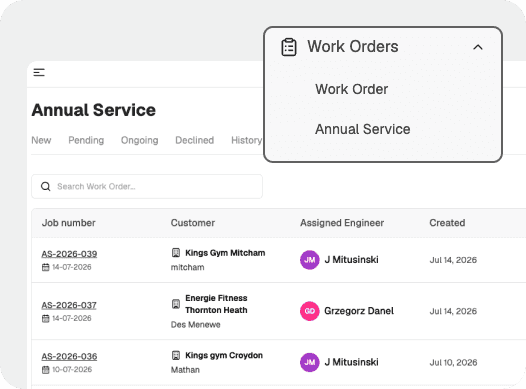Click the Kings Gym Mitcham customer name
This screenshot has width=526, height=389.
tap(225, 253)
